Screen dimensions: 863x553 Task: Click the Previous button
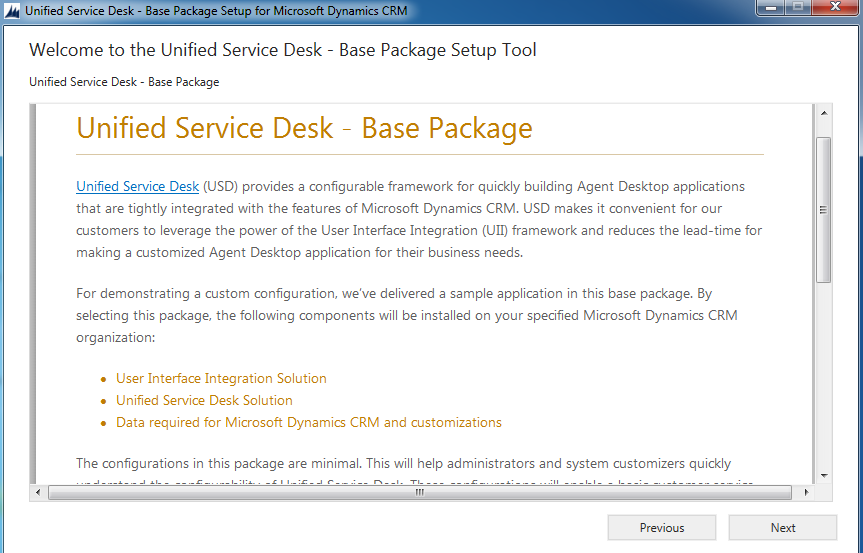[x=661, y=528]
